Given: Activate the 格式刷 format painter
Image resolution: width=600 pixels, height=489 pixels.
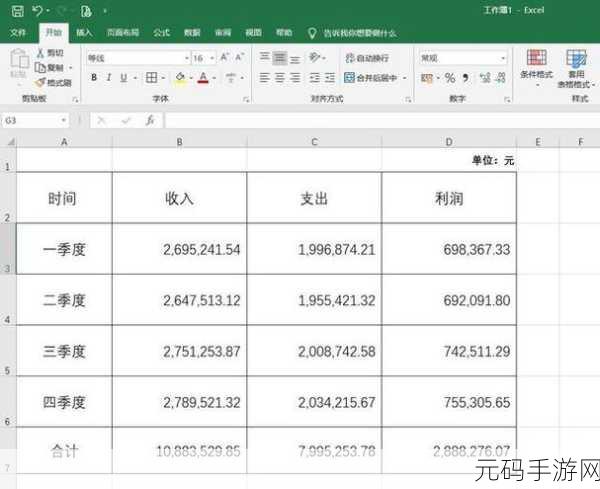Looking at the screenshot, I should 53,82.
